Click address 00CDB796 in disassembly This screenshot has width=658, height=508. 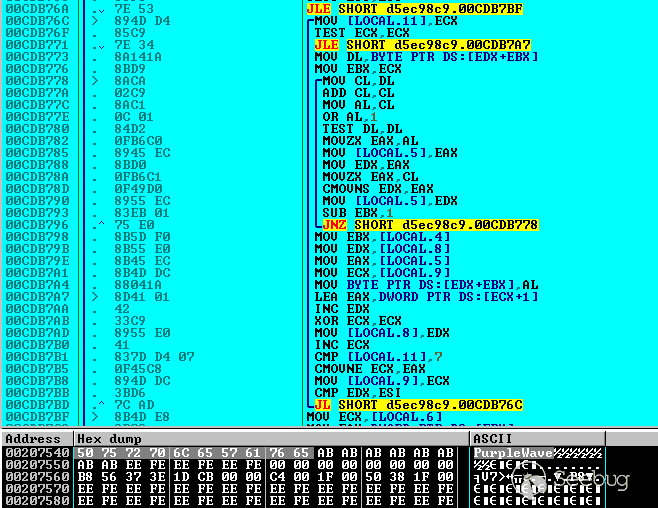(x=37, y=225)
